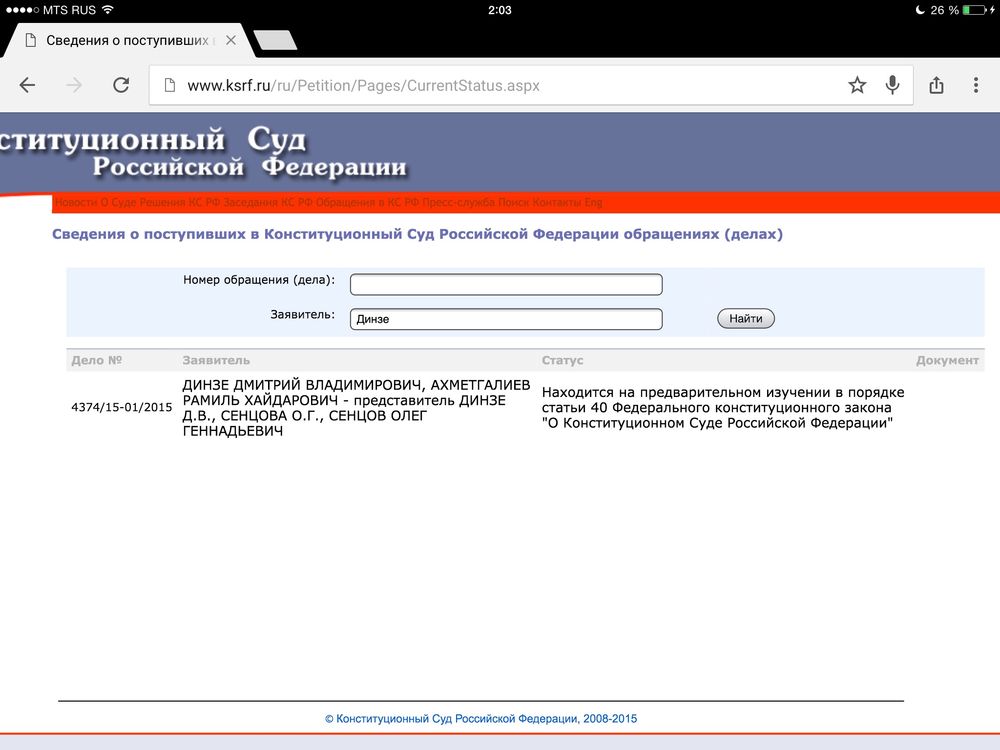The height and width of the screenshot is (750, 1000).
Task: Open the share icon in toolbar
Action: click(936, 85)
